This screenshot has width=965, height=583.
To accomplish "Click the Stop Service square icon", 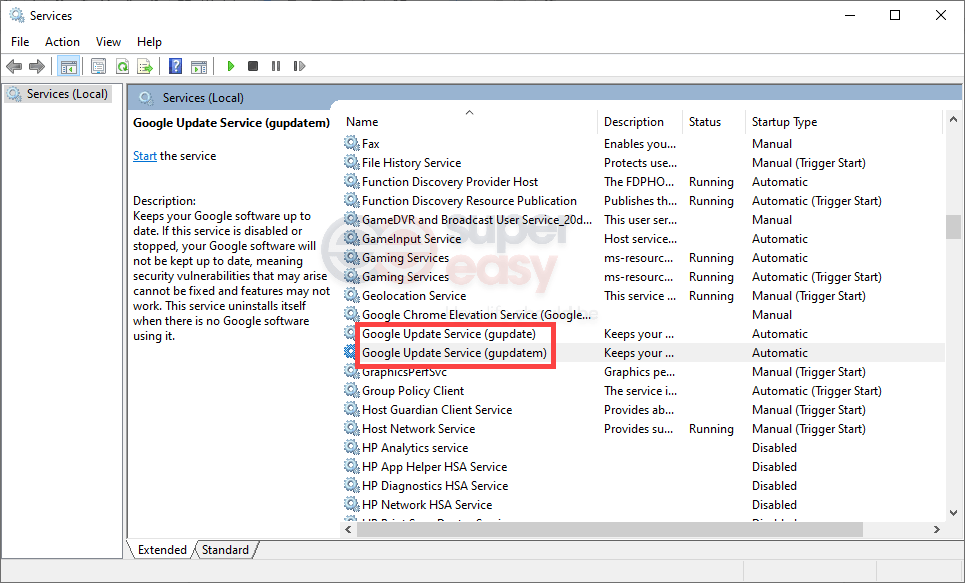I will click(x=252, y=66).
